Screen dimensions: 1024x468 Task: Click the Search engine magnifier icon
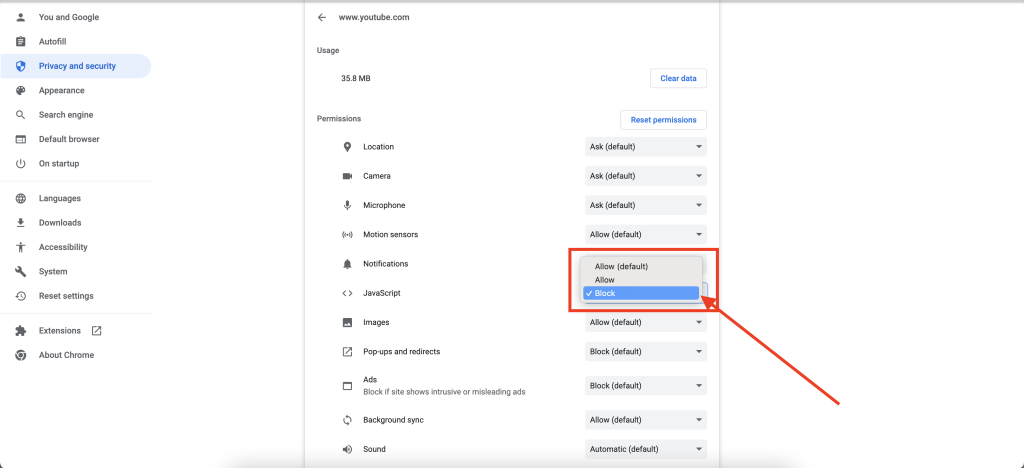click(20, 115)
